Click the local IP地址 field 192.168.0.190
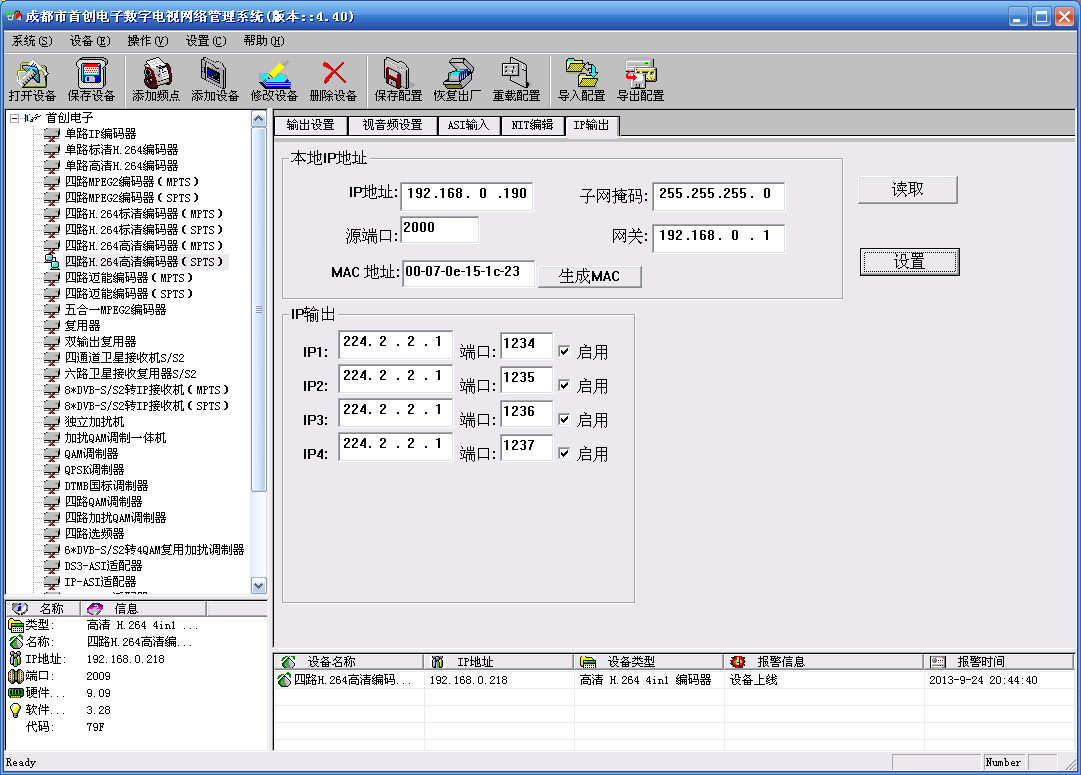Viewport: 1081px width, 775px height. point(466,195)
